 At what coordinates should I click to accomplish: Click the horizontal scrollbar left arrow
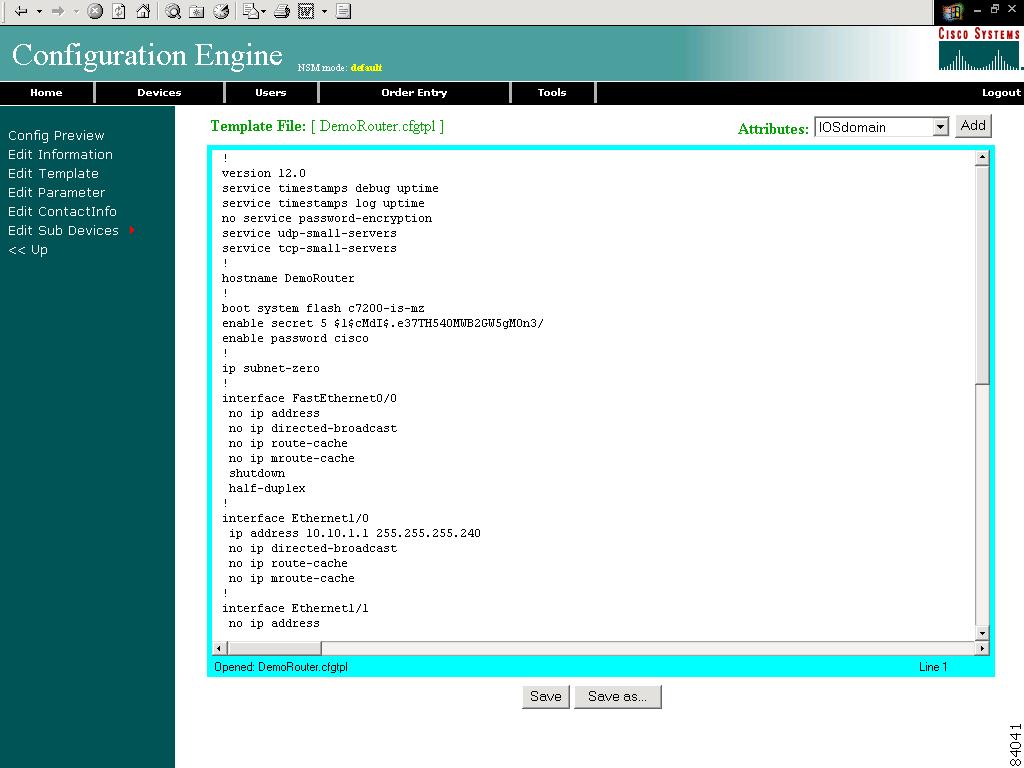(219, 648)
